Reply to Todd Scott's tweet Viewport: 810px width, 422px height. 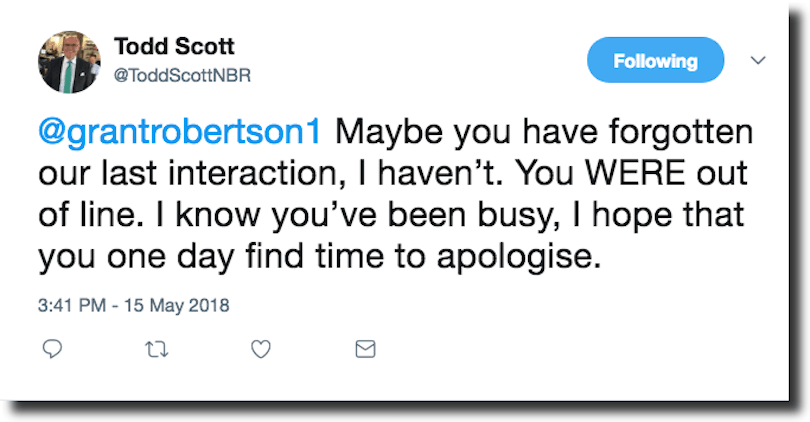click(x=54, y=349)
